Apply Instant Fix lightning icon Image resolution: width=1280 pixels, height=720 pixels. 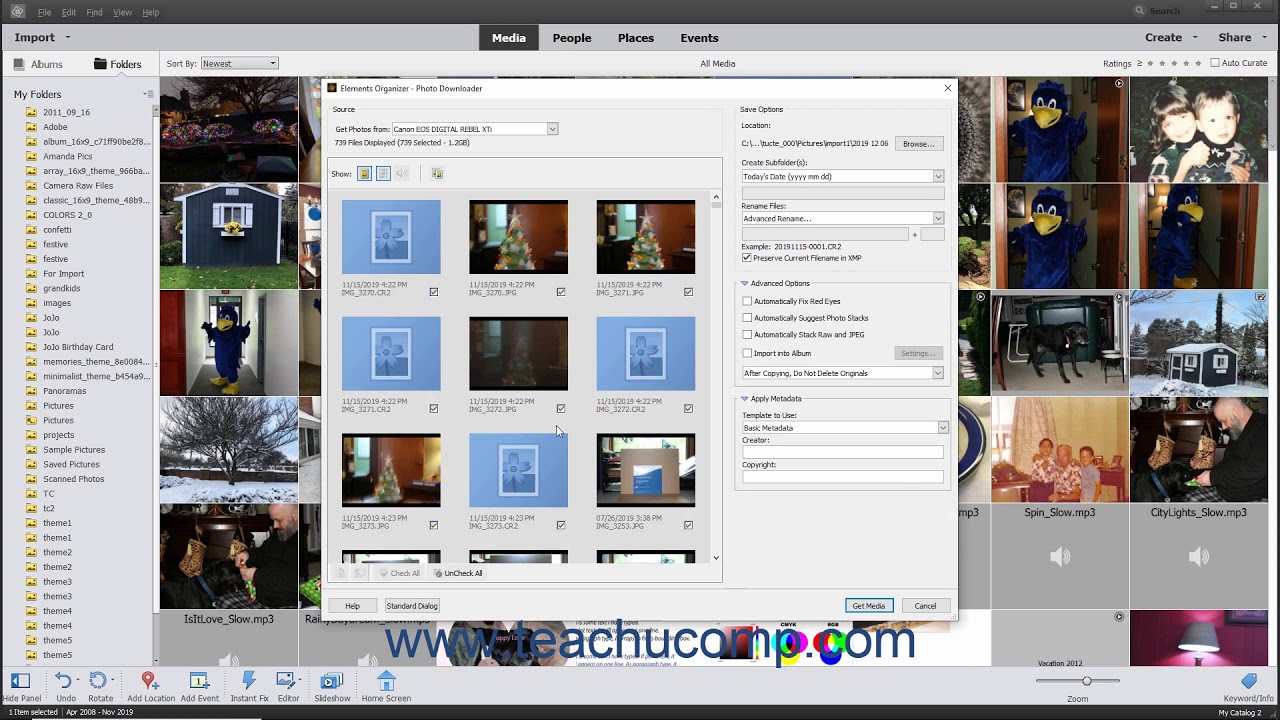tap(249, 681)
